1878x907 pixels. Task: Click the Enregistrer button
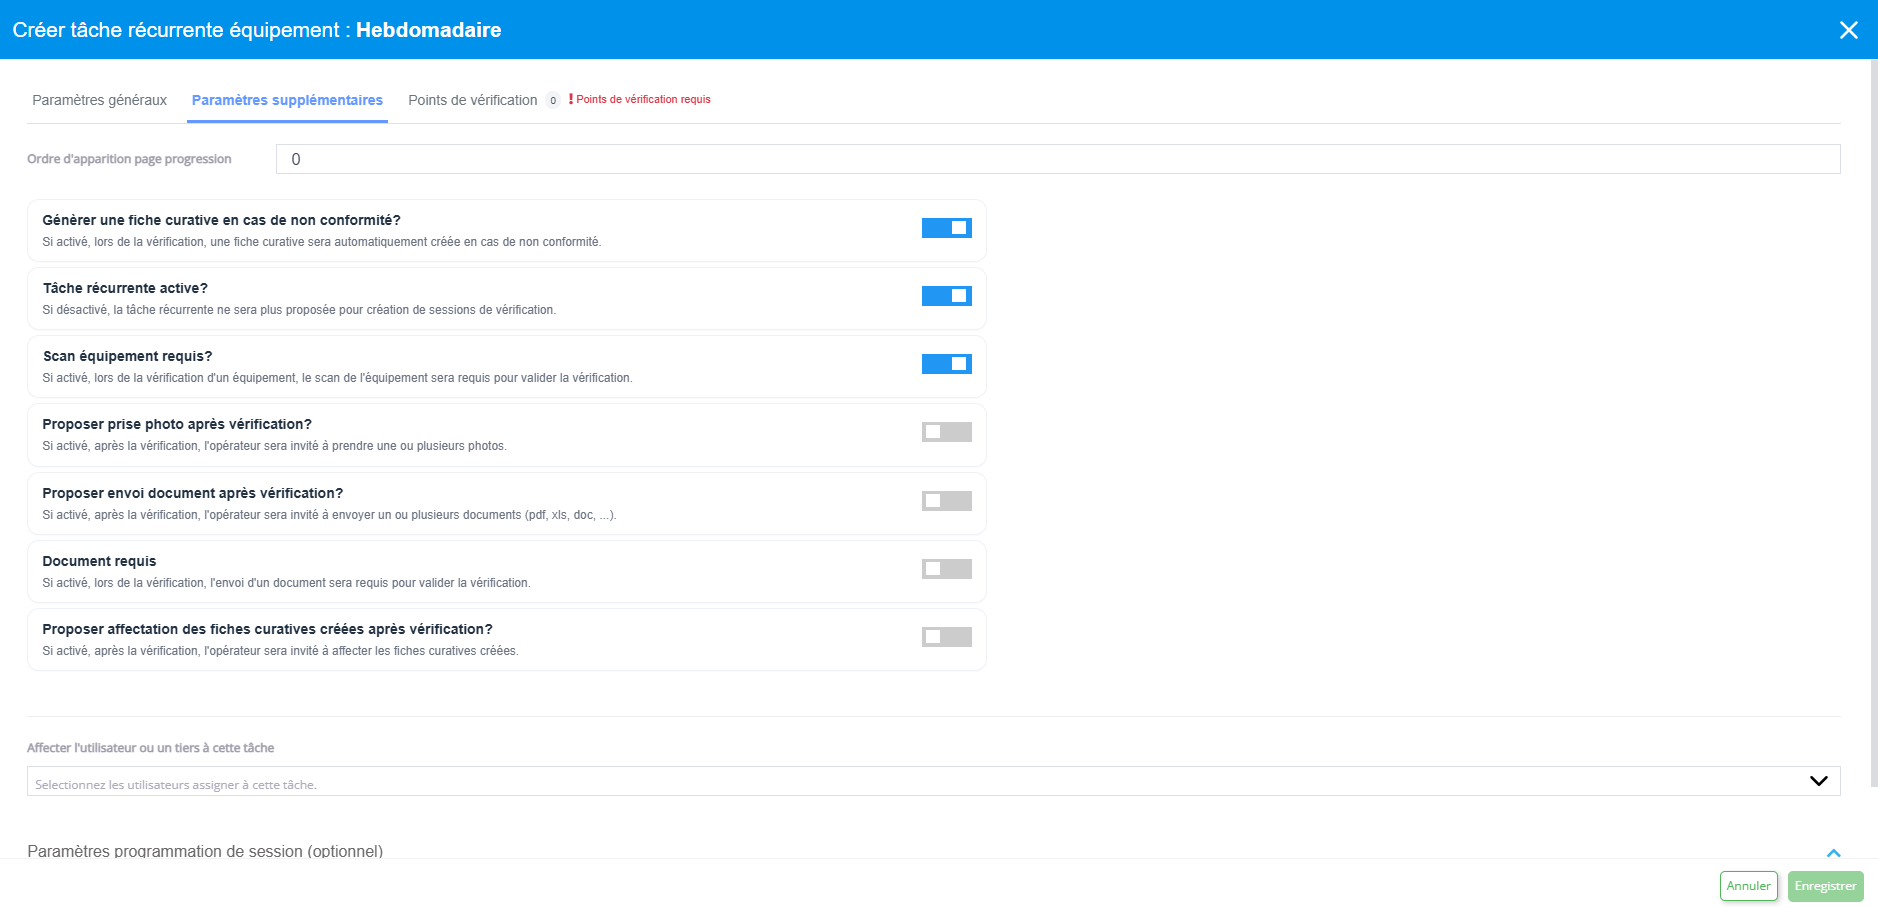pyautogui.click(x=1825, y=886)
